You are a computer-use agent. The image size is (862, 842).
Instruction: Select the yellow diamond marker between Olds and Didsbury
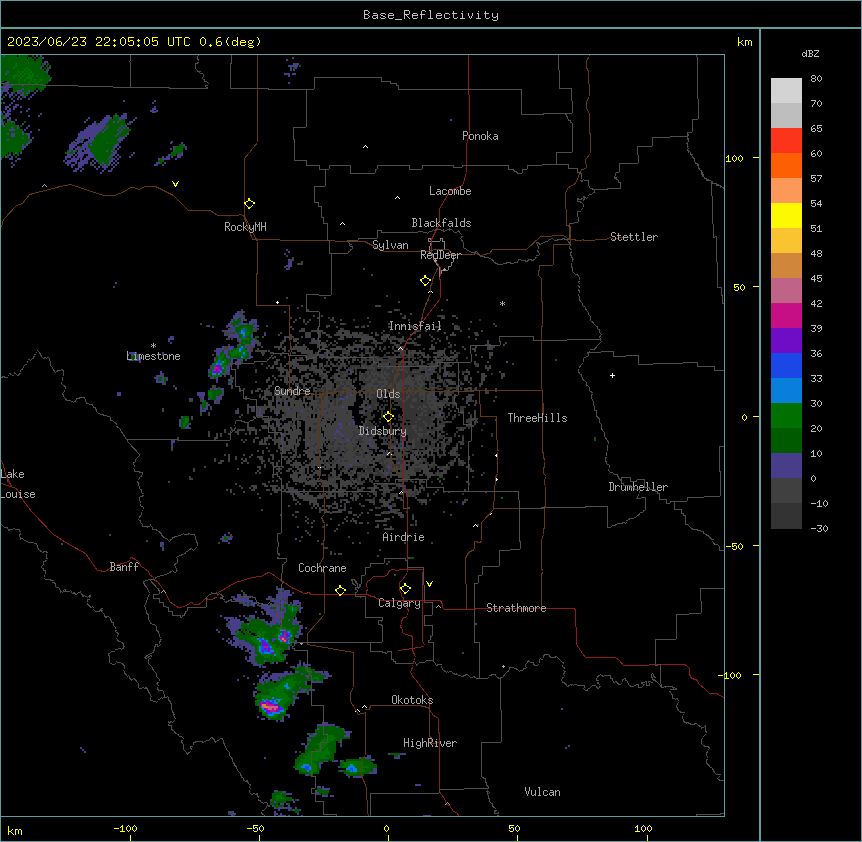coord(388,417)
